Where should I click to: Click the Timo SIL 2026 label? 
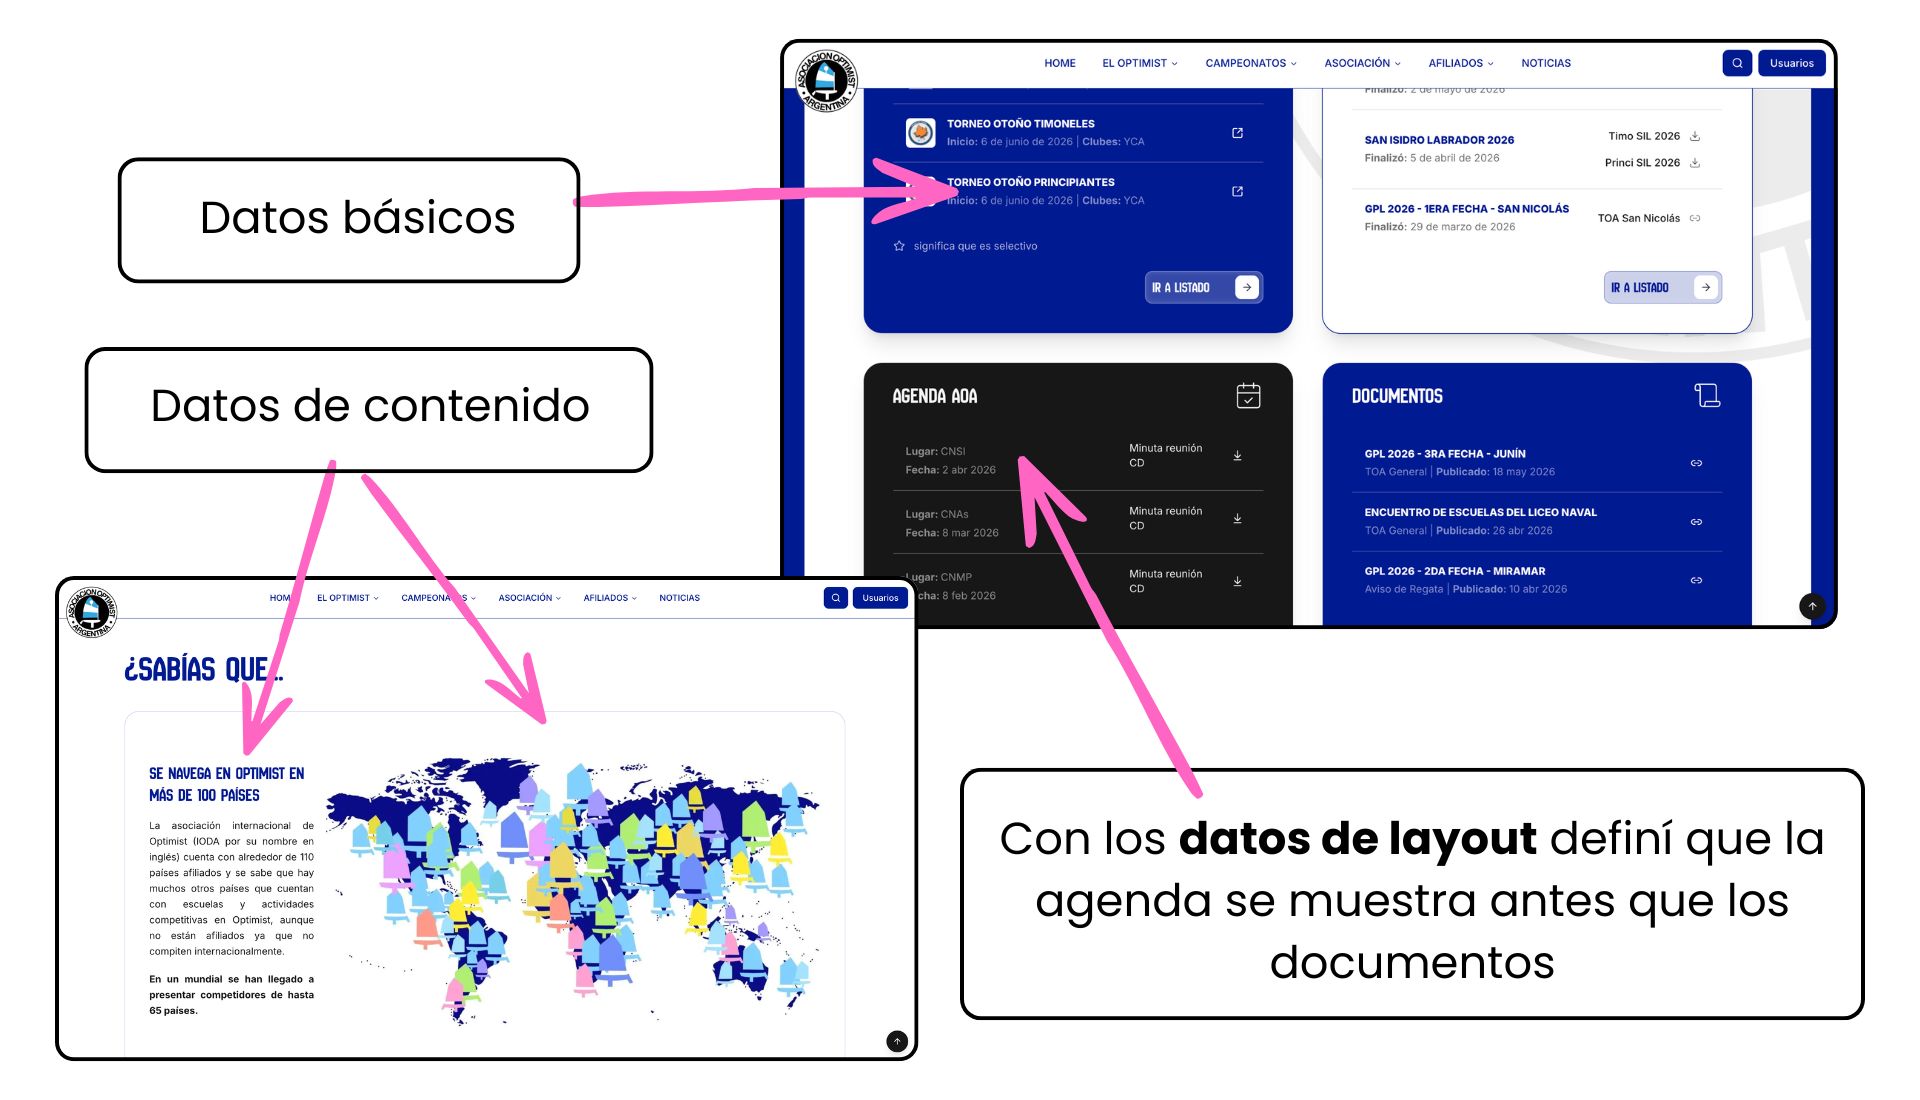tap(1644, 136)
